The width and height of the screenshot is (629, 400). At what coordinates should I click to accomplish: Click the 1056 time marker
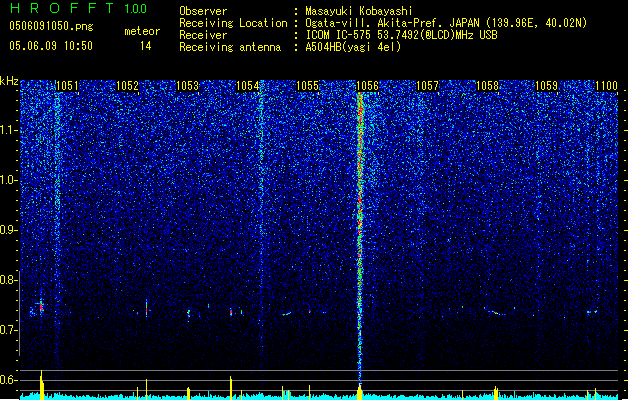pyautogui.click(x=367, y=85)
